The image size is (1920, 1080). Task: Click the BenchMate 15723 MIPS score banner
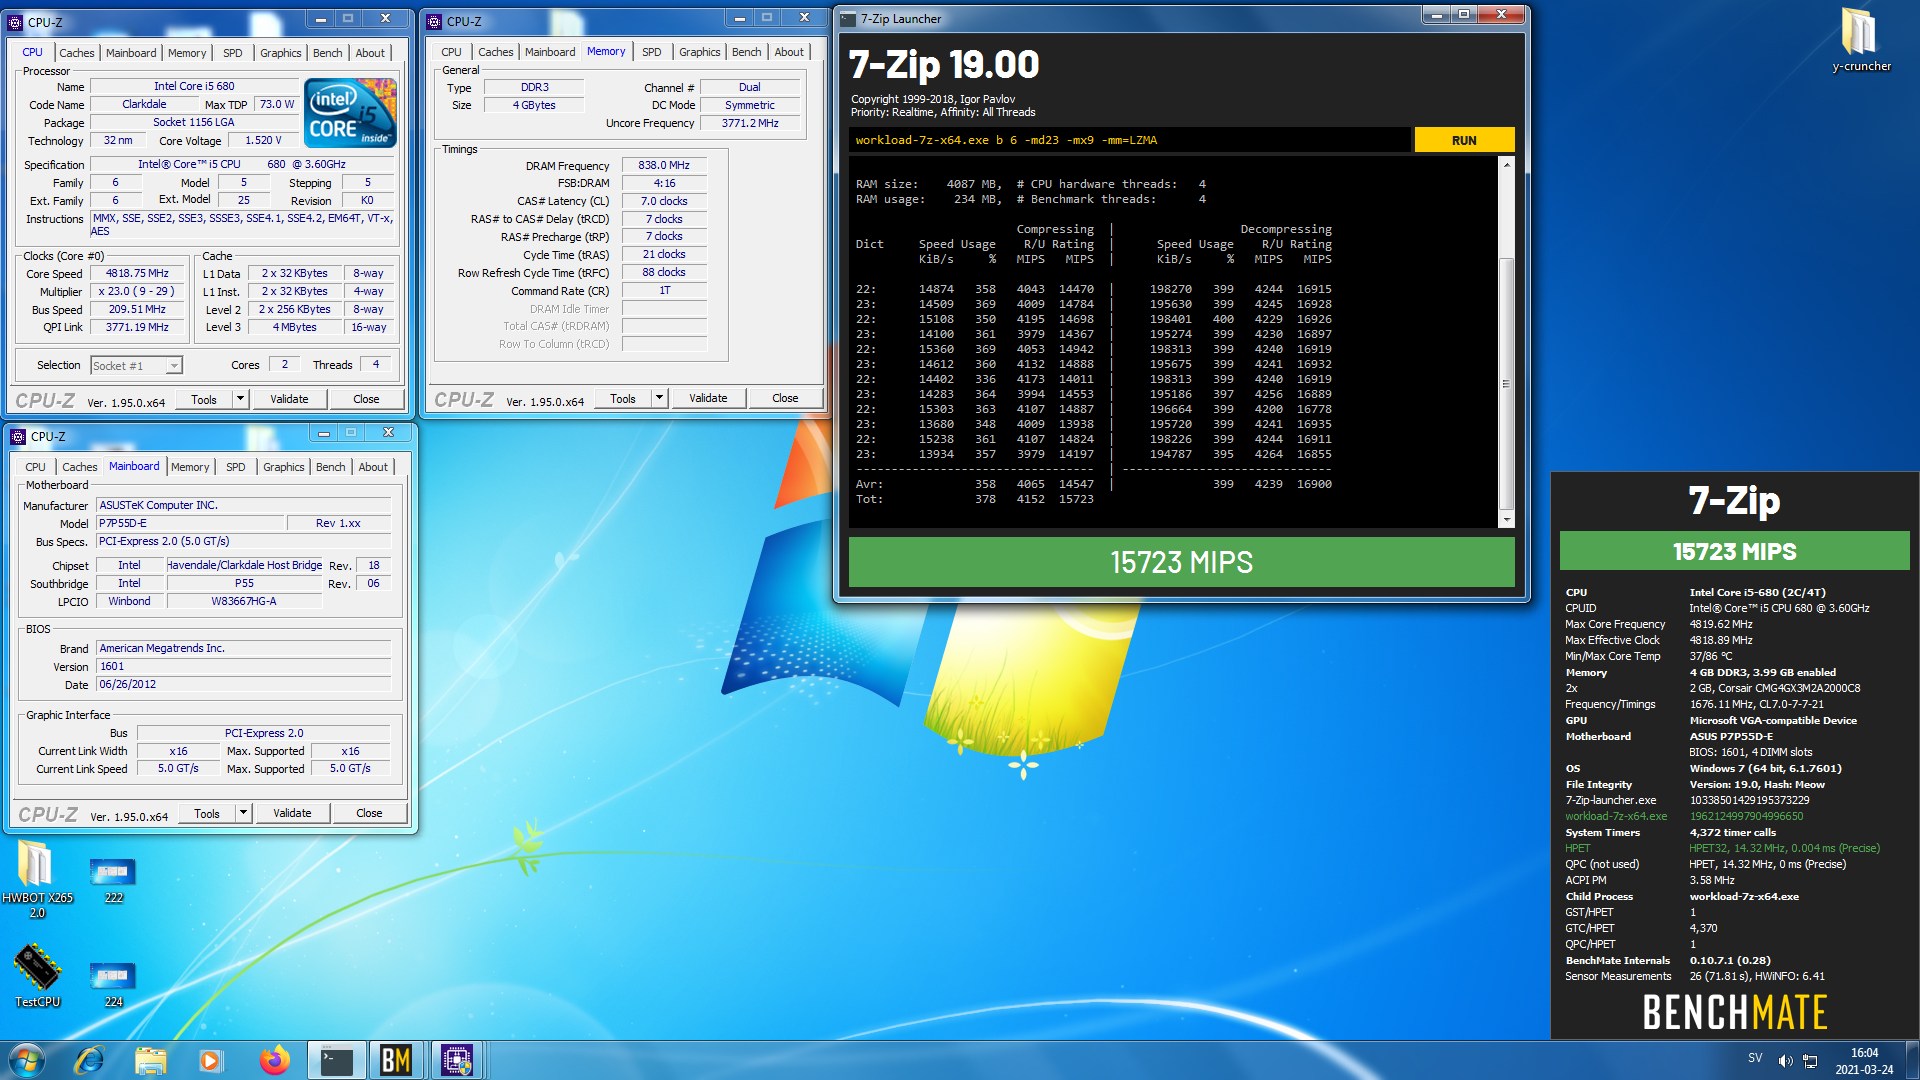[1734, 551]
